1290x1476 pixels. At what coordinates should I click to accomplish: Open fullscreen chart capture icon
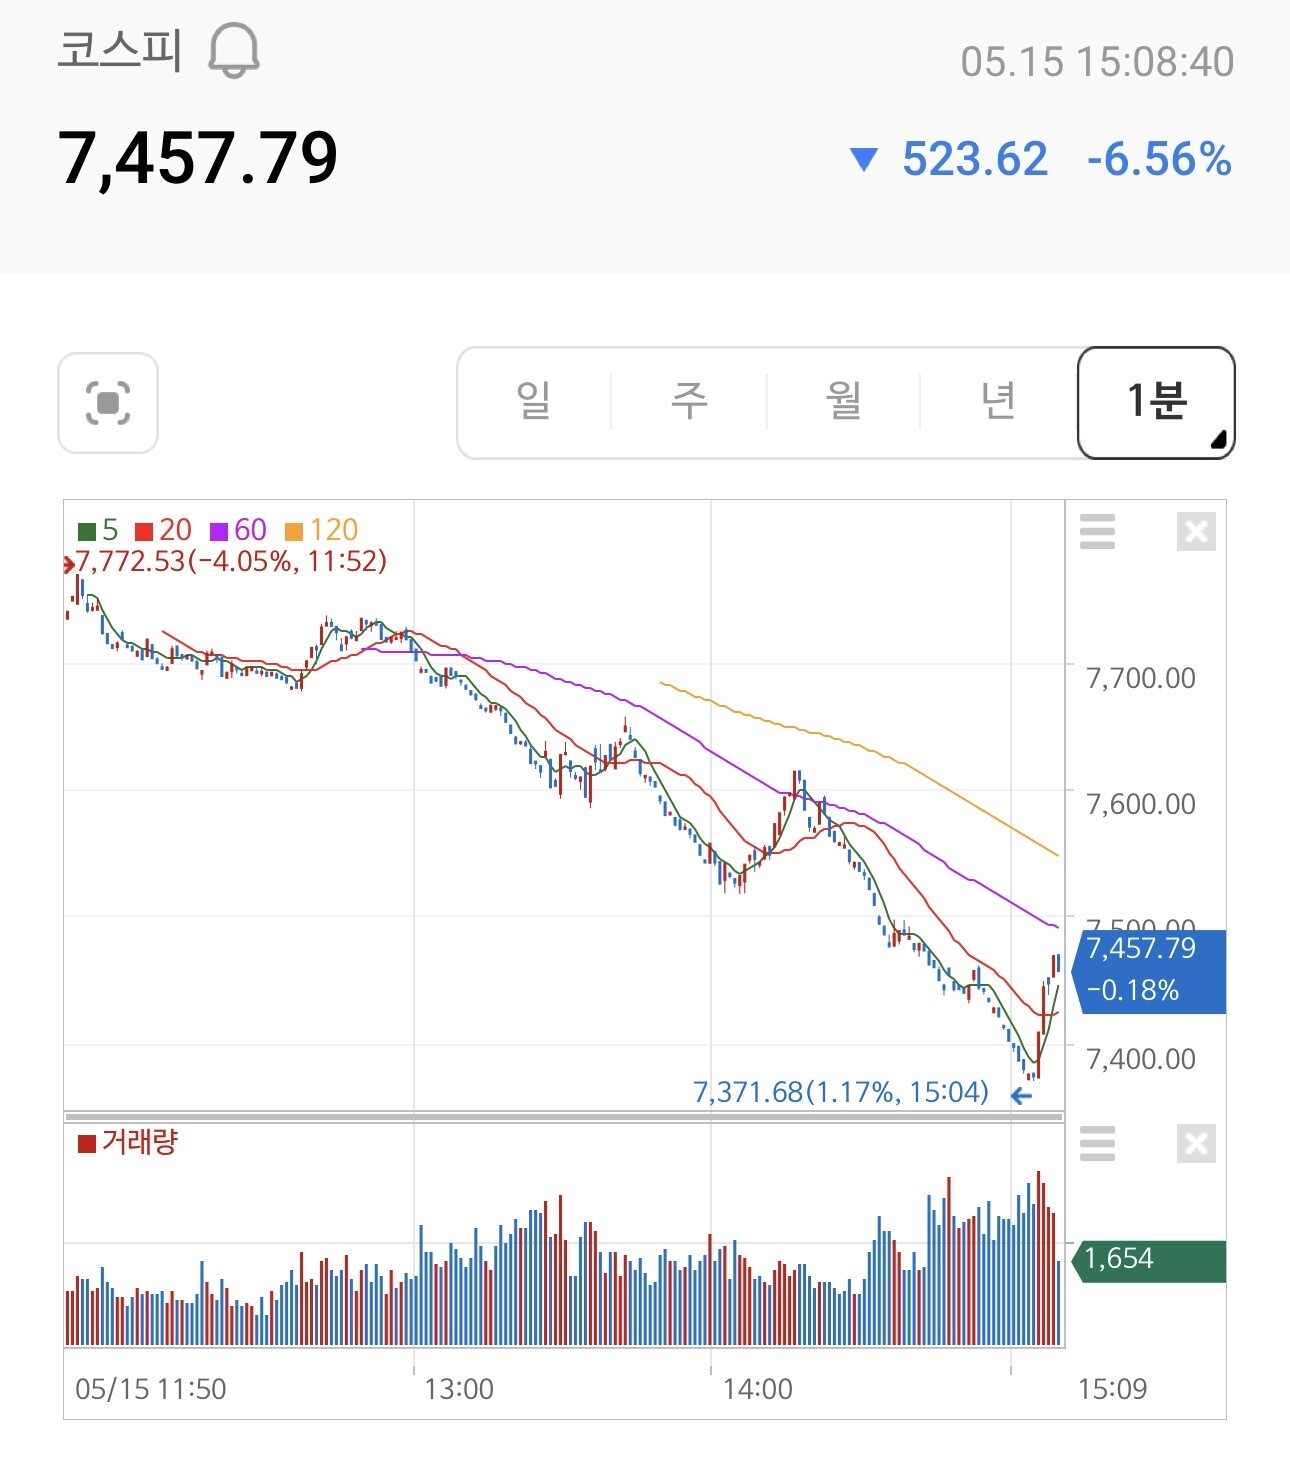pyautogui.click(x=108, y=403)
